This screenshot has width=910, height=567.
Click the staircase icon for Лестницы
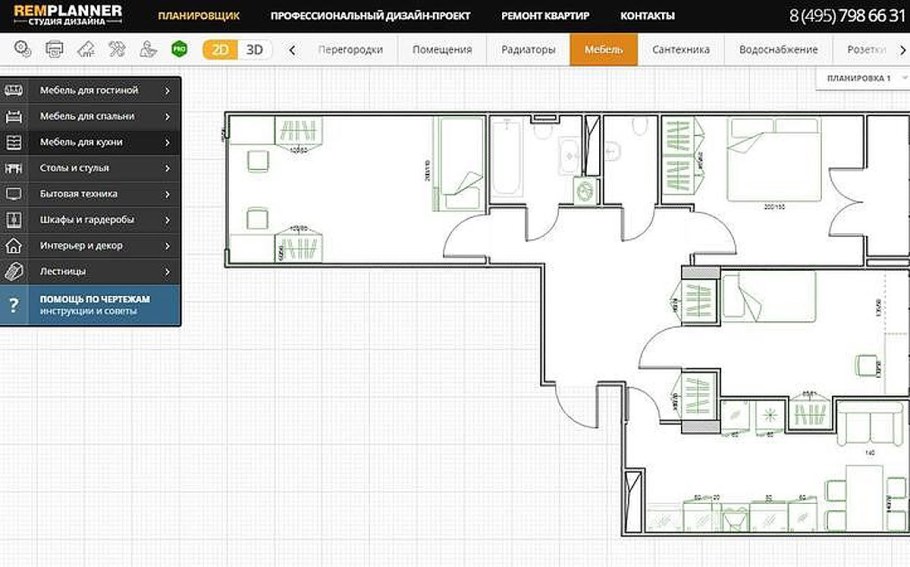pyautogui.click(x=14, y=272)
